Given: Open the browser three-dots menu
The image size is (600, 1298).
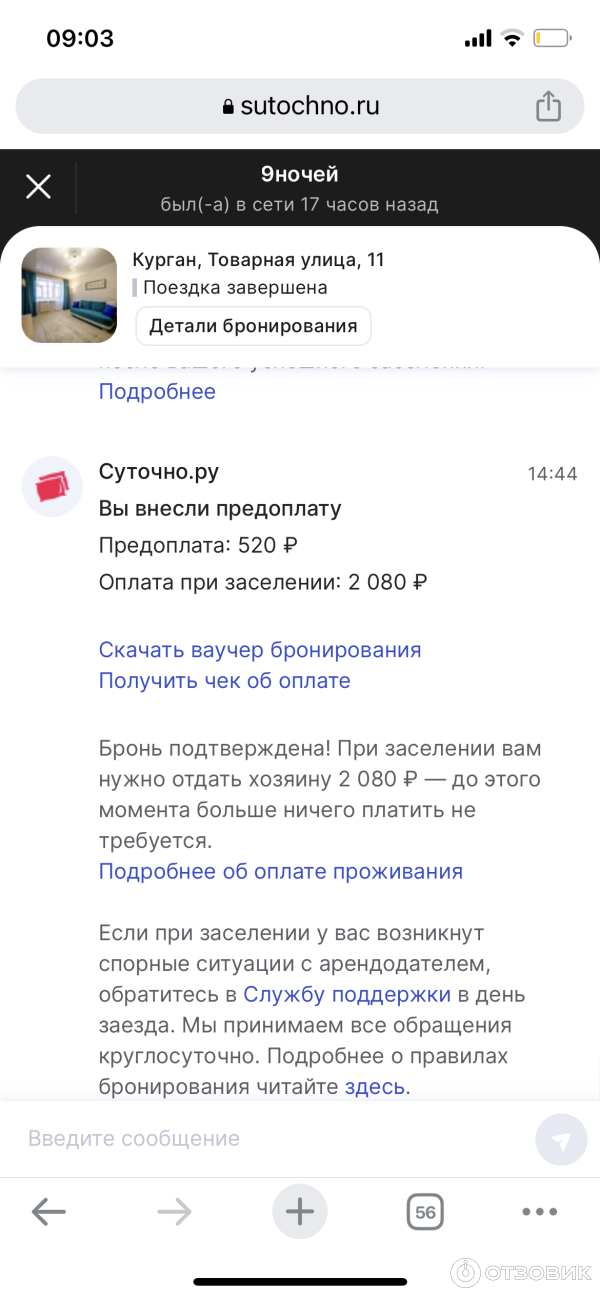Looking at the screenshot, I should (540, 1213).
